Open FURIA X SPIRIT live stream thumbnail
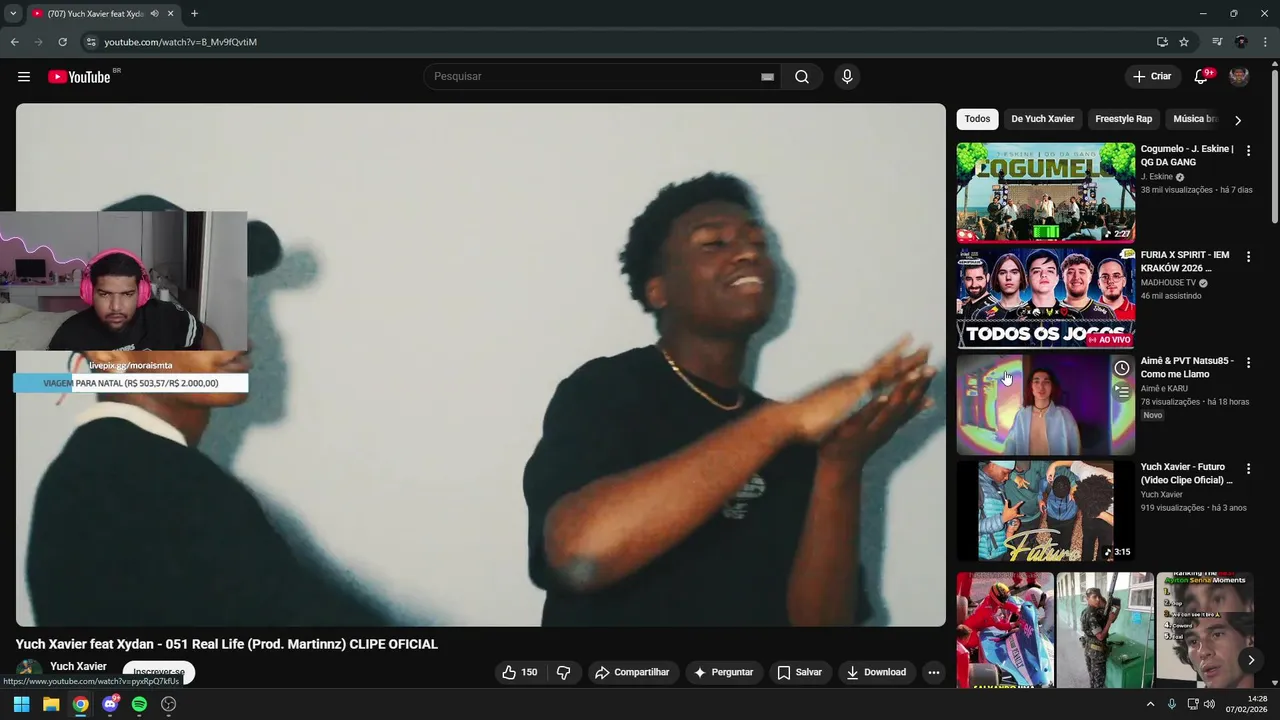Viewport: 1280px width, 720px height. 1045,298
